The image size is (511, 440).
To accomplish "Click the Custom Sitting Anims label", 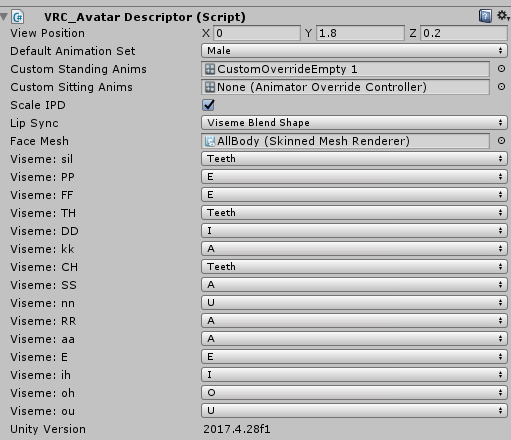I will click(x=71, y=87).
